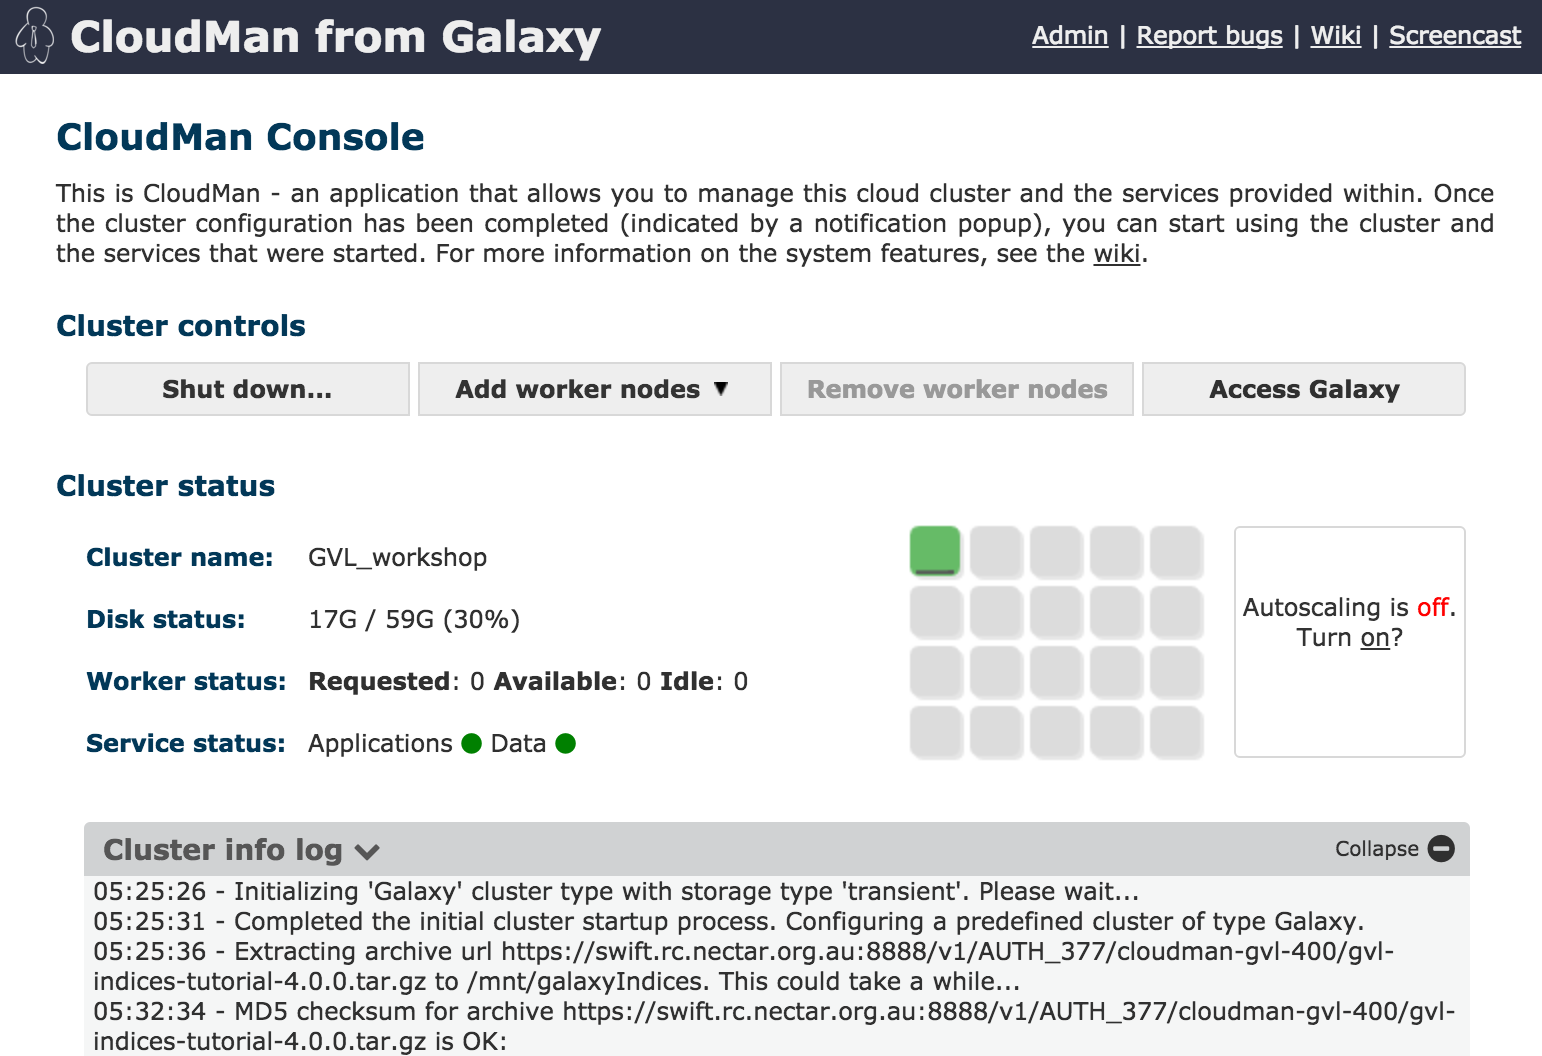Click the CloudMan Console heading
Image resolution: width=1542 pixels, height=1056 pixels.
(x=240, y=137)
